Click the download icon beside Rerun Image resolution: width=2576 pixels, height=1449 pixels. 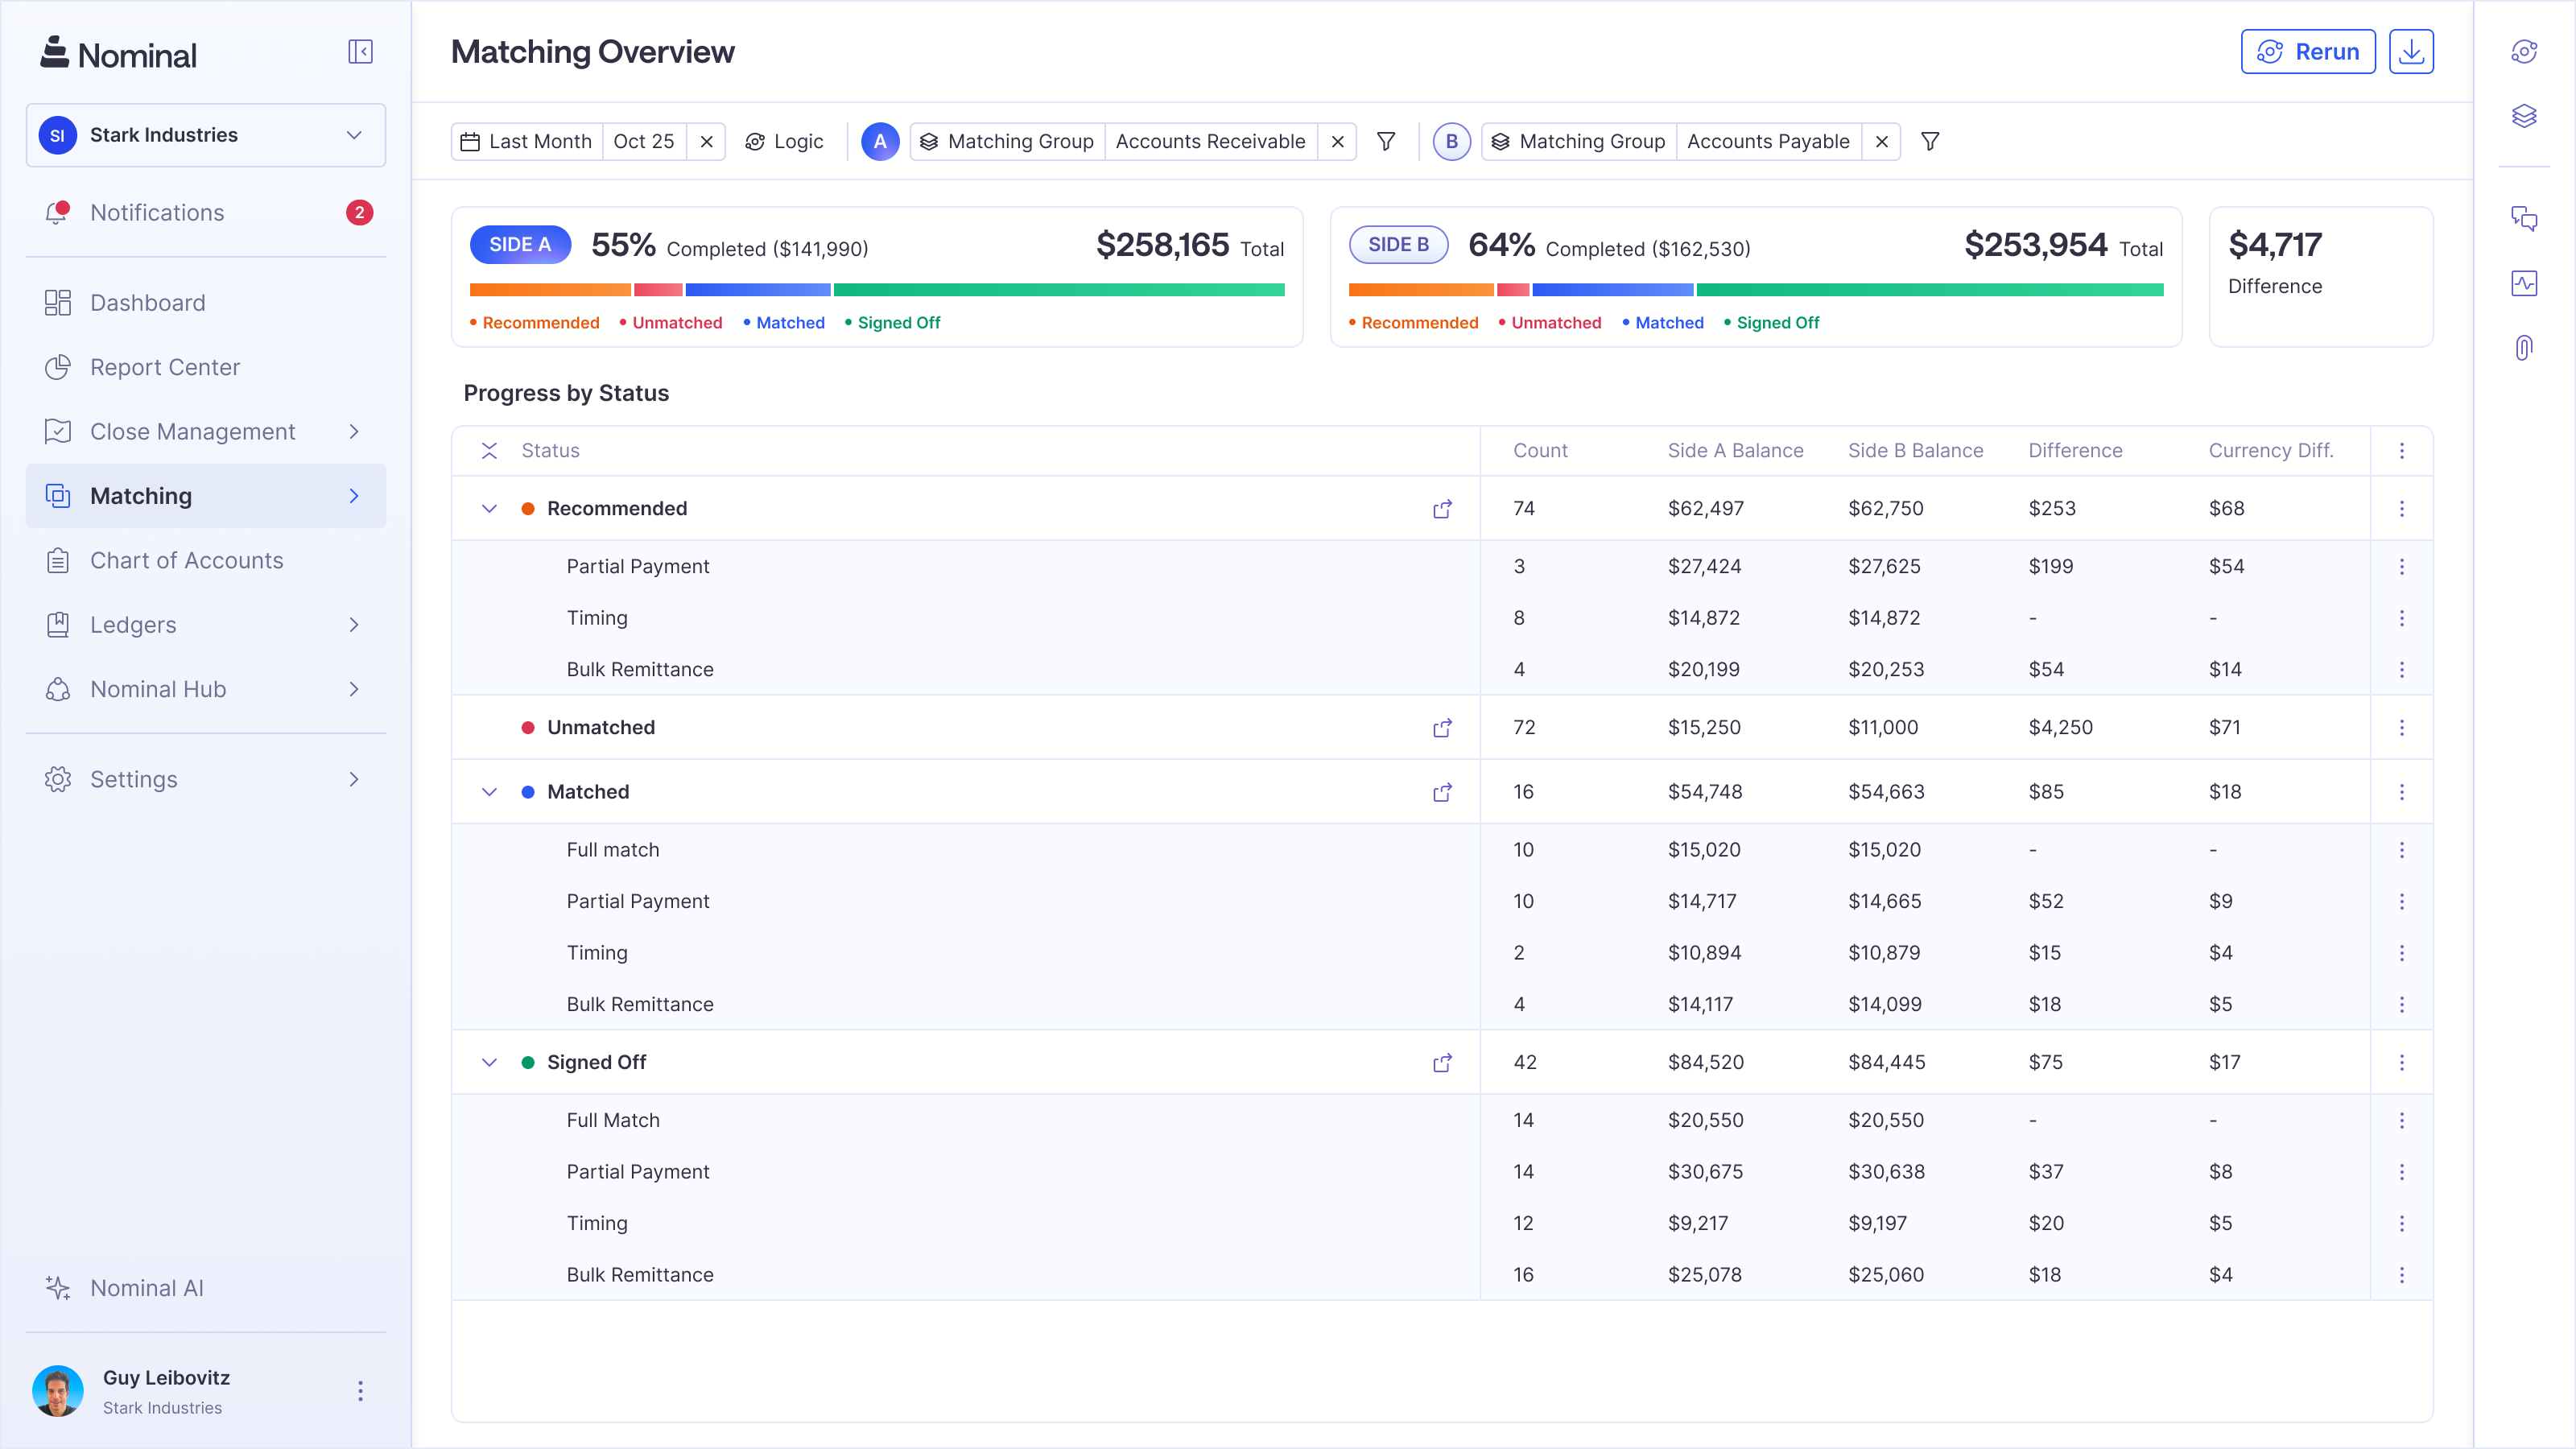(2411, 51)
